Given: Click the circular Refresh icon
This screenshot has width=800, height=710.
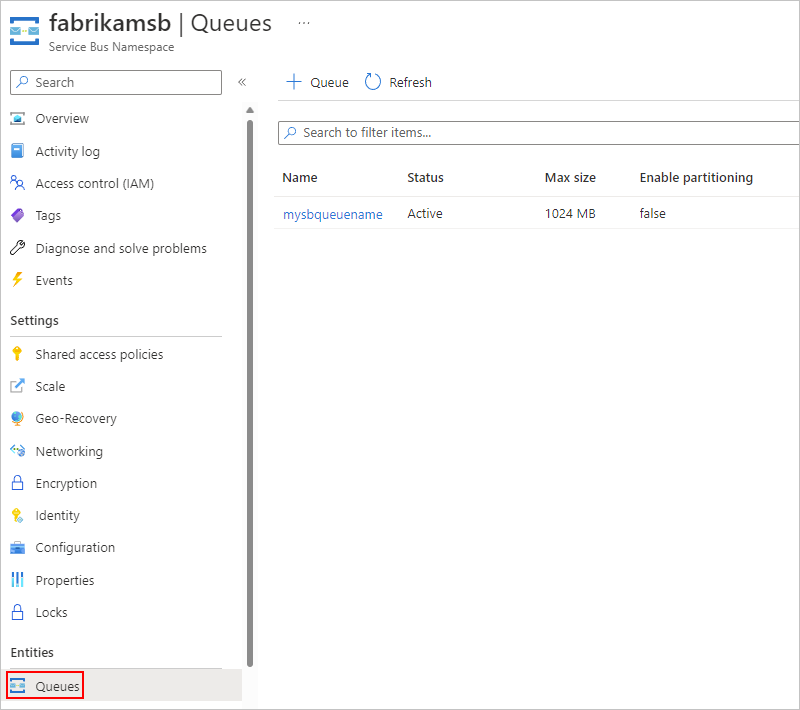Looking at the screenshot, I should [x=373, y=82].
